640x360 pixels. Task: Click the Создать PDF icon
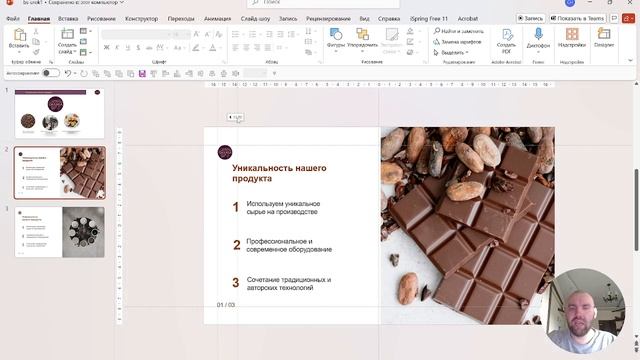coord(507,35)
